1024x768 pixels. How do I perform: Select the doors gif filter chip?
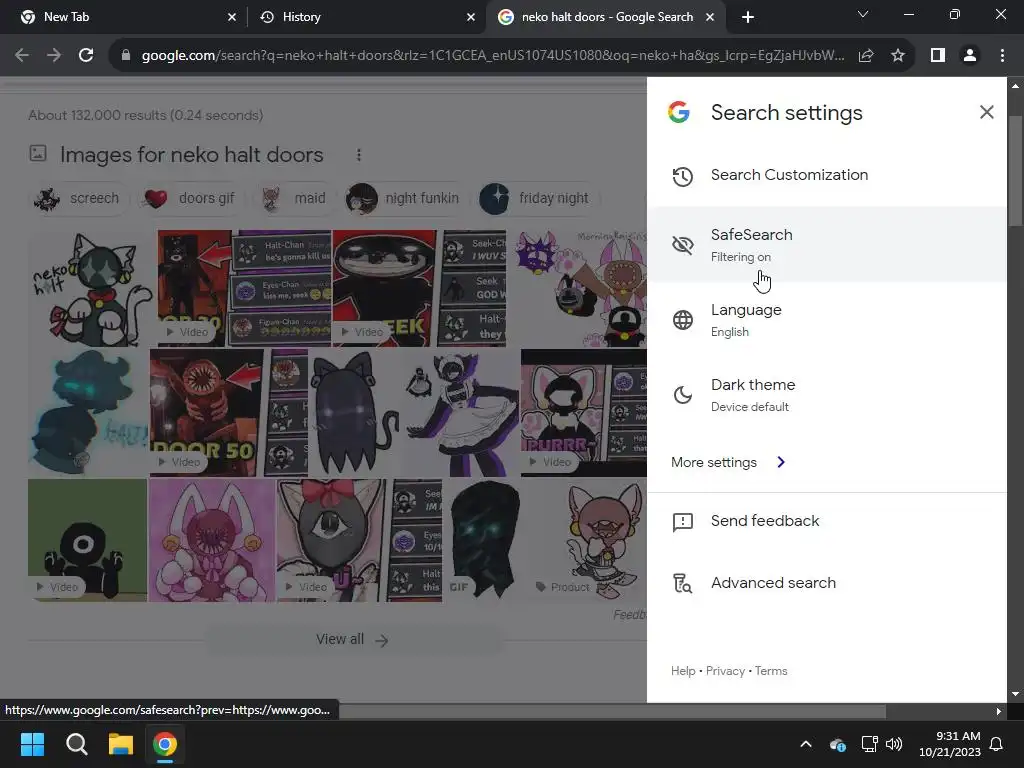[x=189, y=198]
